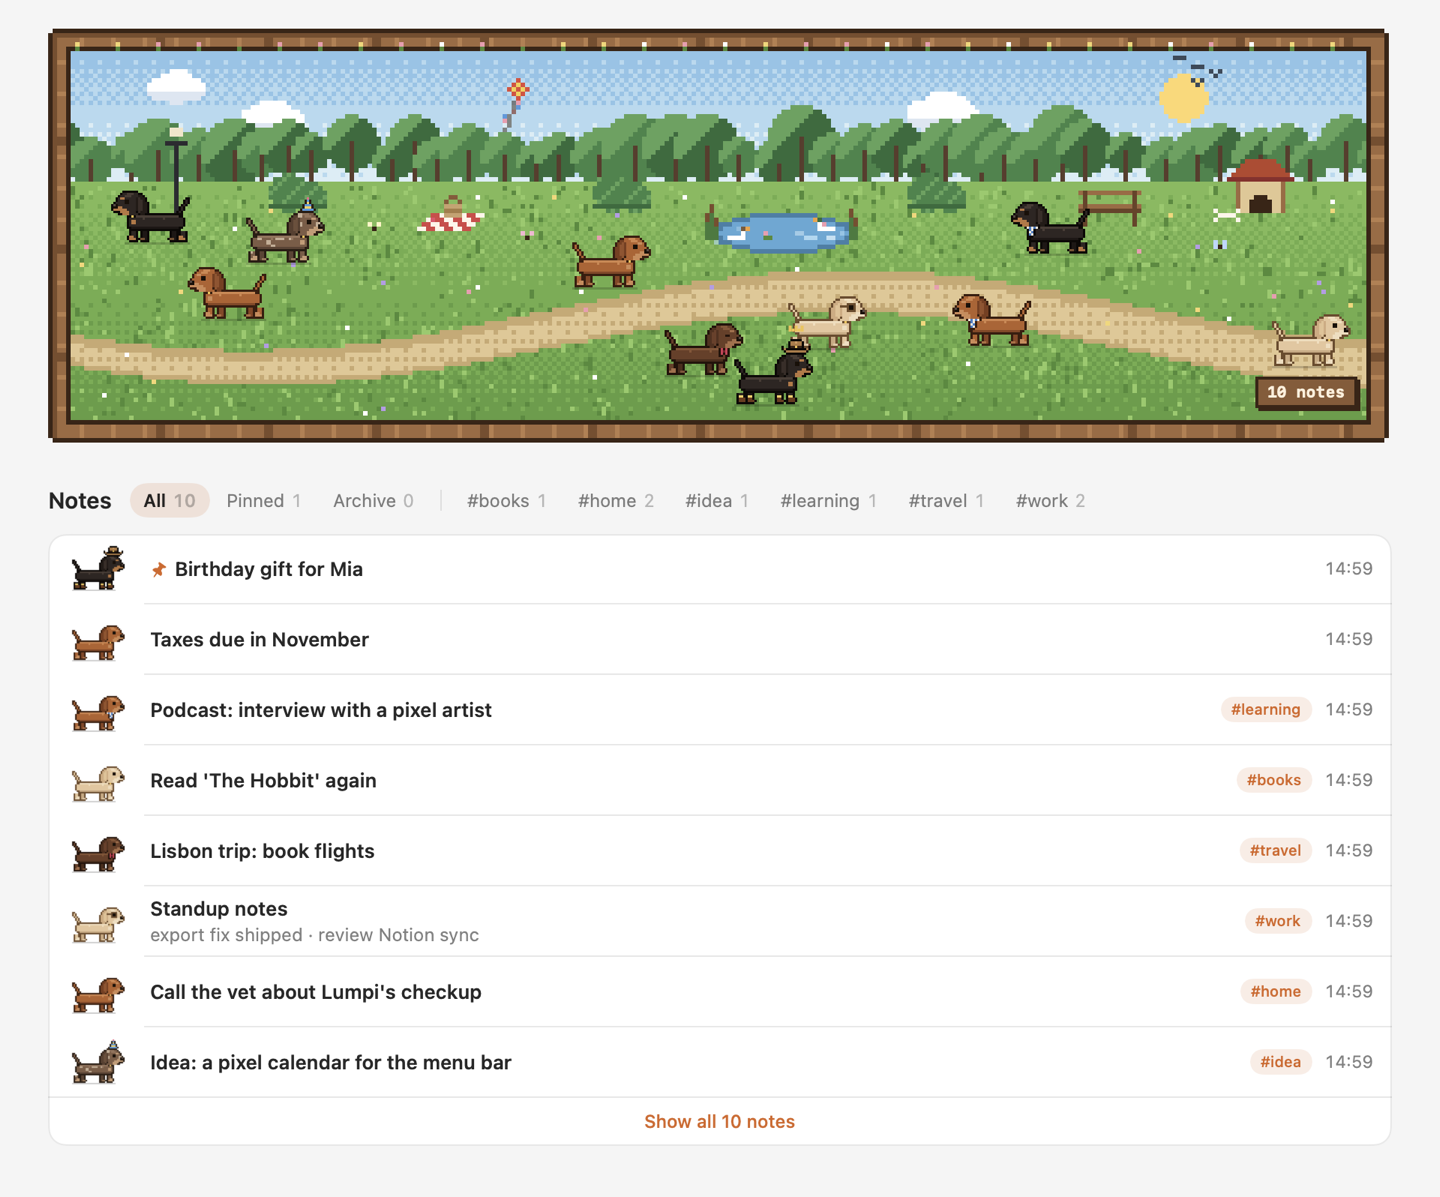Select the dark brown dog icon for Lisbon trip
The width and height of the screenshot is (1440, 1197).
point(98,853)
